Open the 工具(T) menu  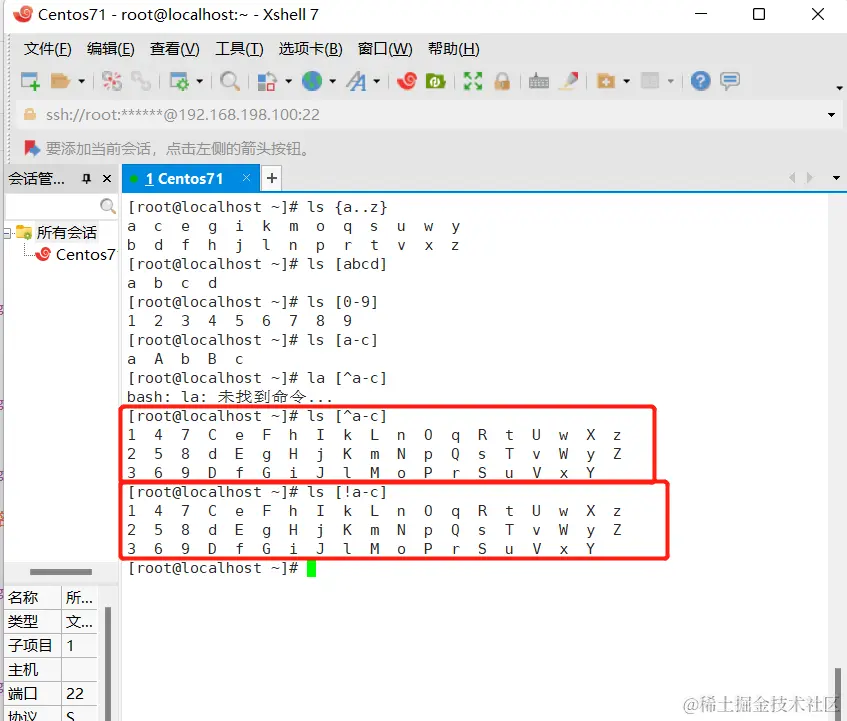pyautogui.click(x=239, y=49)
